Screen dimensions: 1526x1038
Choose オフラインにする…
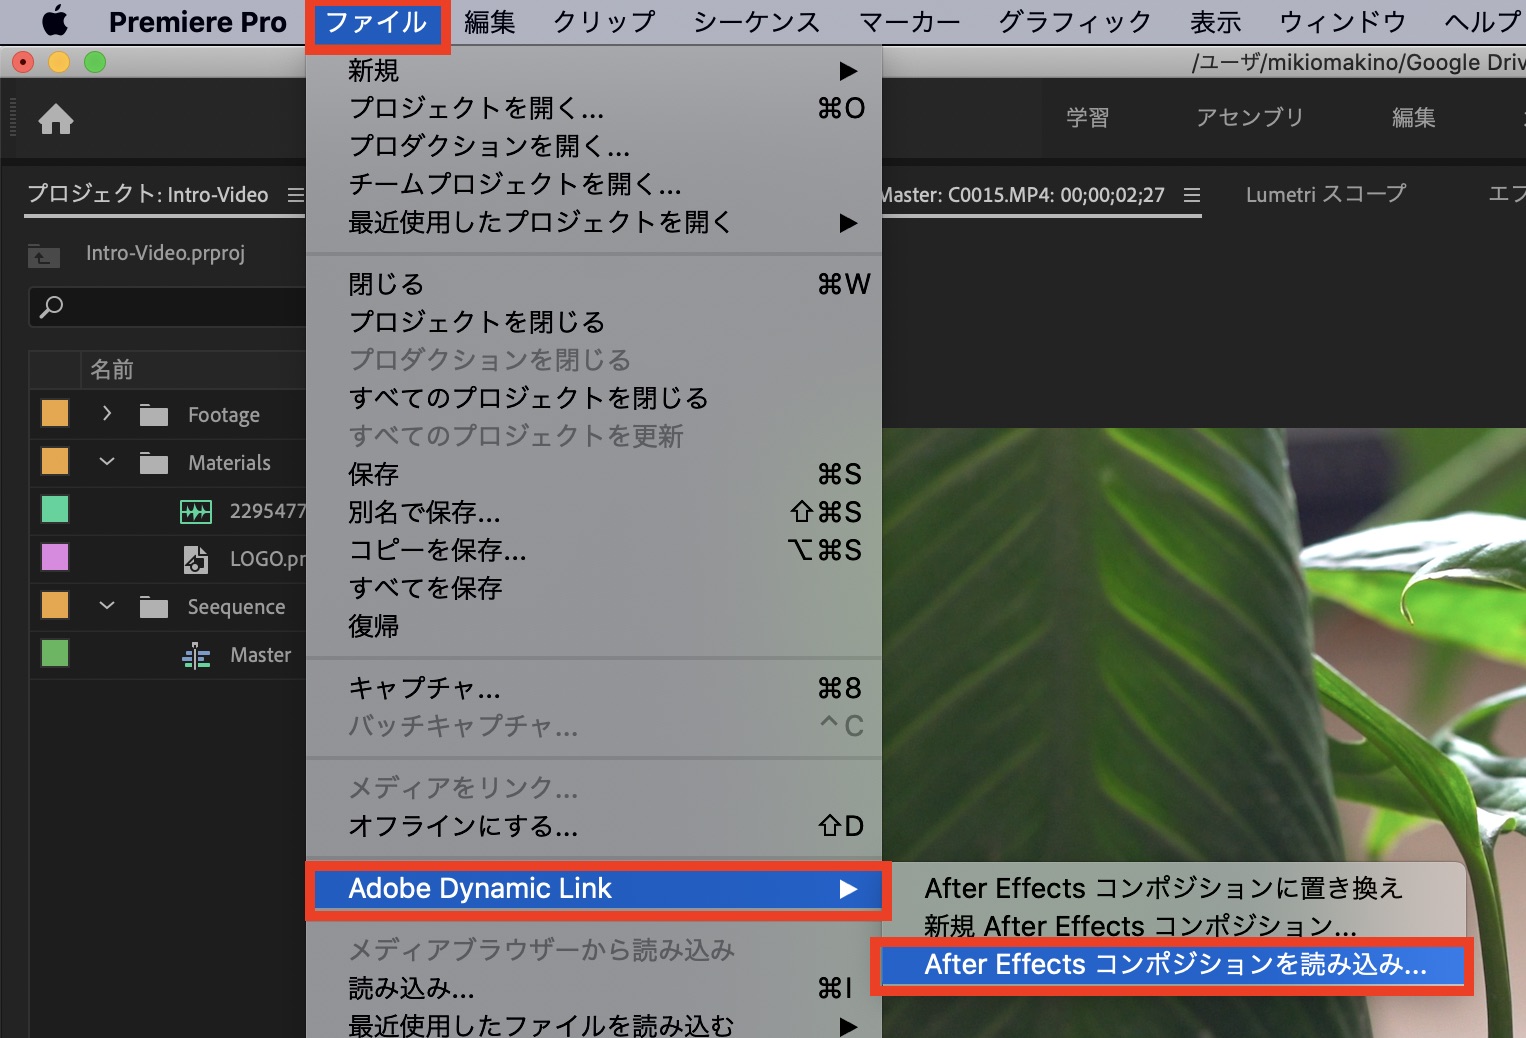594,826
